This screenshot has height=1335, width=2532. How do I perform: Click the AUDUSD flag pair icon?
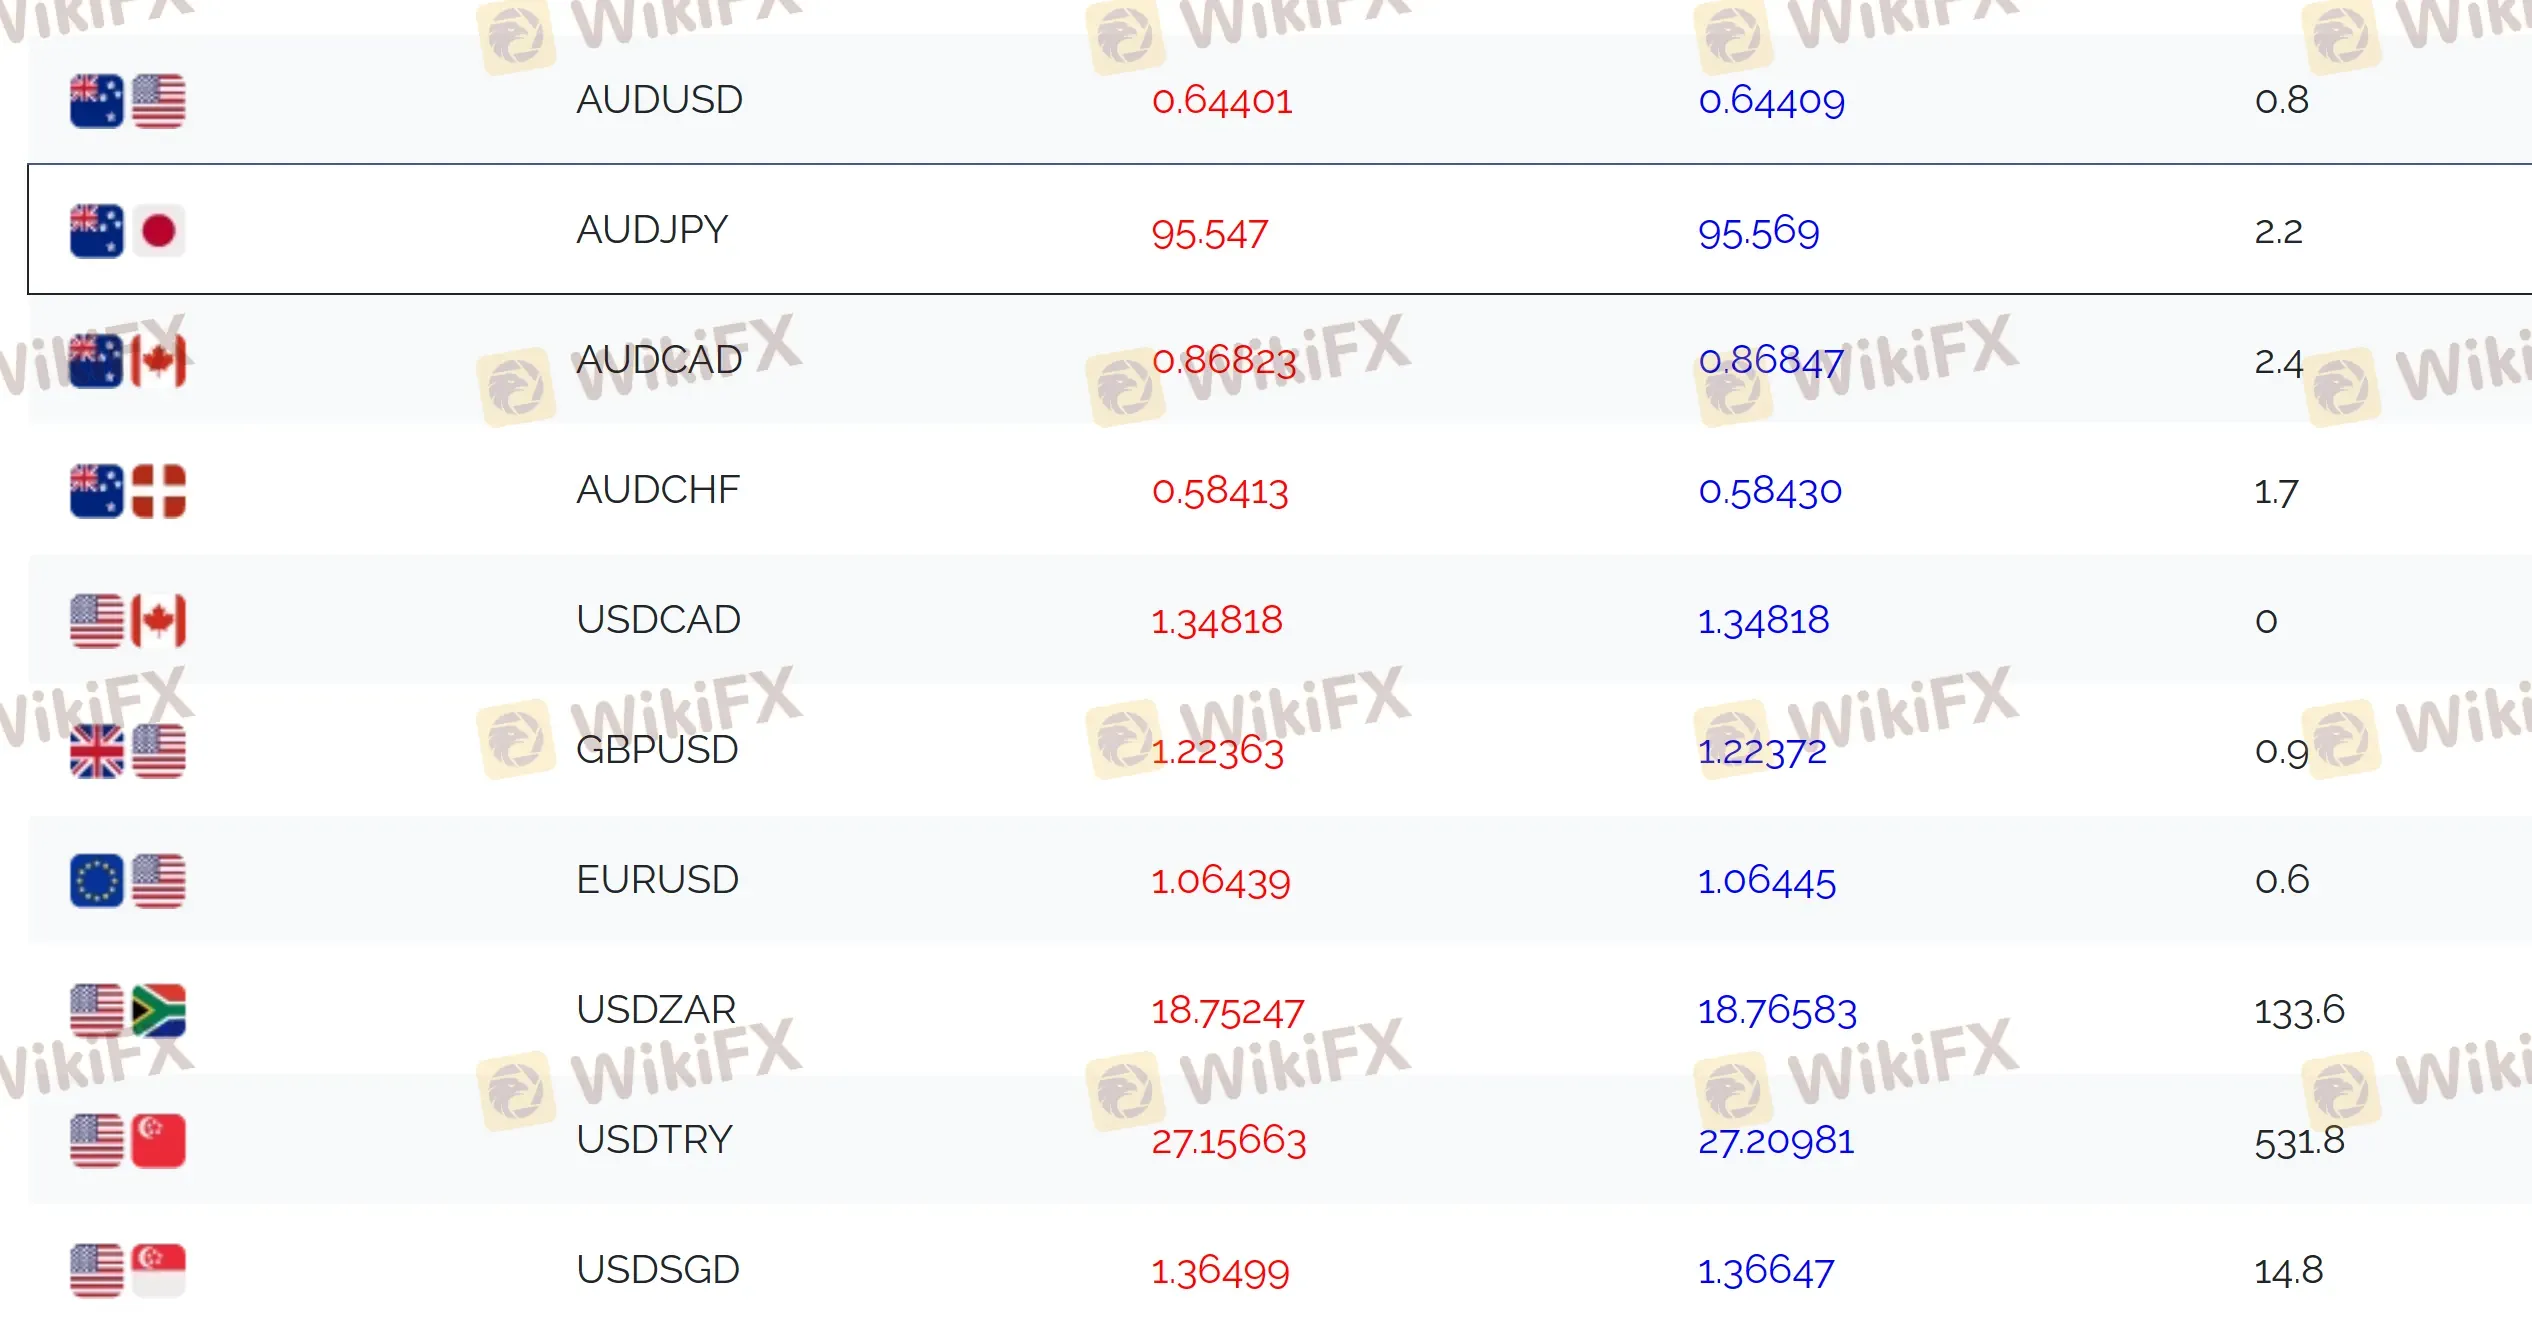tap(127, 101)
